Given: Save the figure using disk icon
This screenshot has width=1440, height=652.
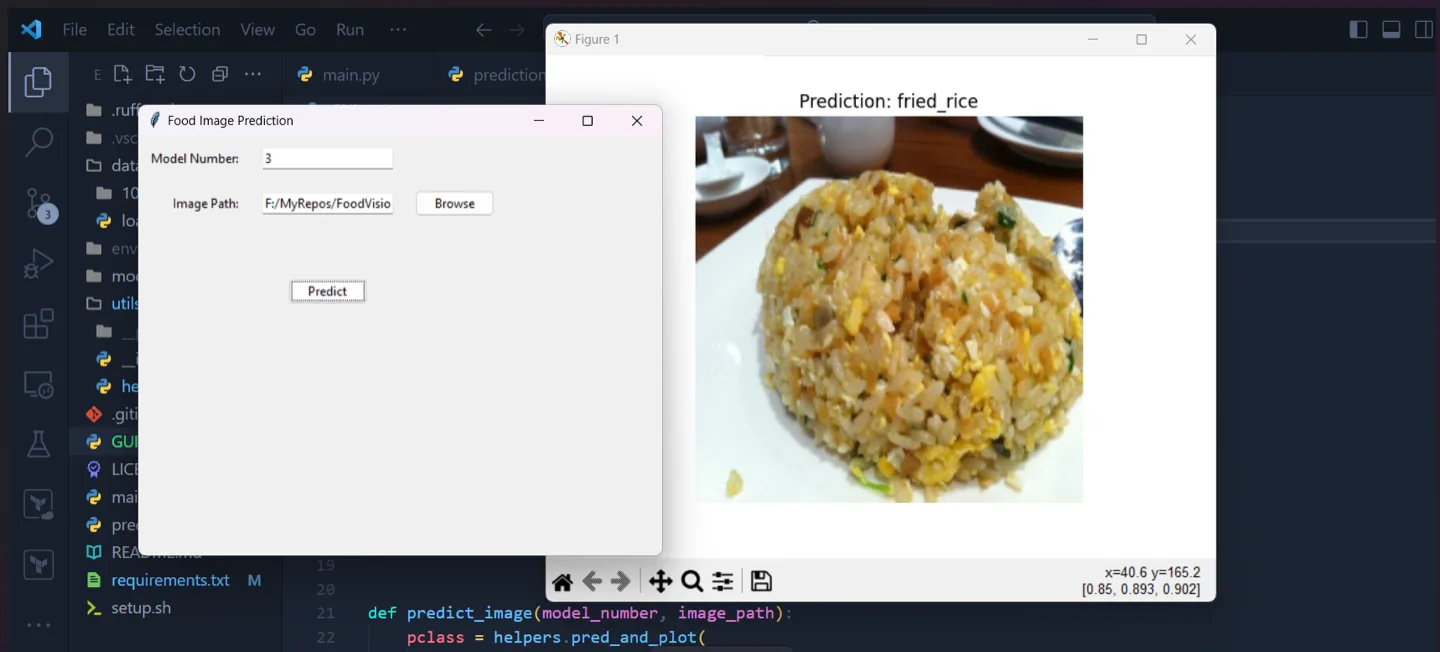Looking at the screenshot, I should (x=761, y=581).
